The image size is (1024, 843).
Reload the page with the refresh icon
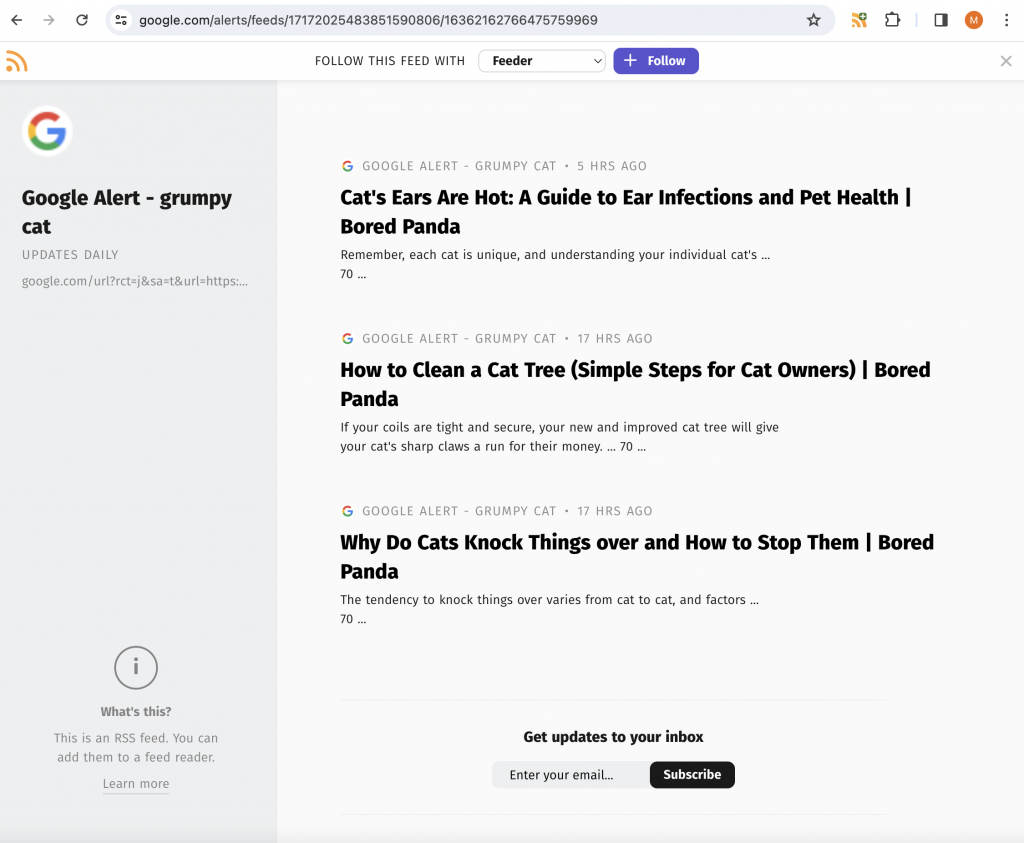(x=82, y=20)
